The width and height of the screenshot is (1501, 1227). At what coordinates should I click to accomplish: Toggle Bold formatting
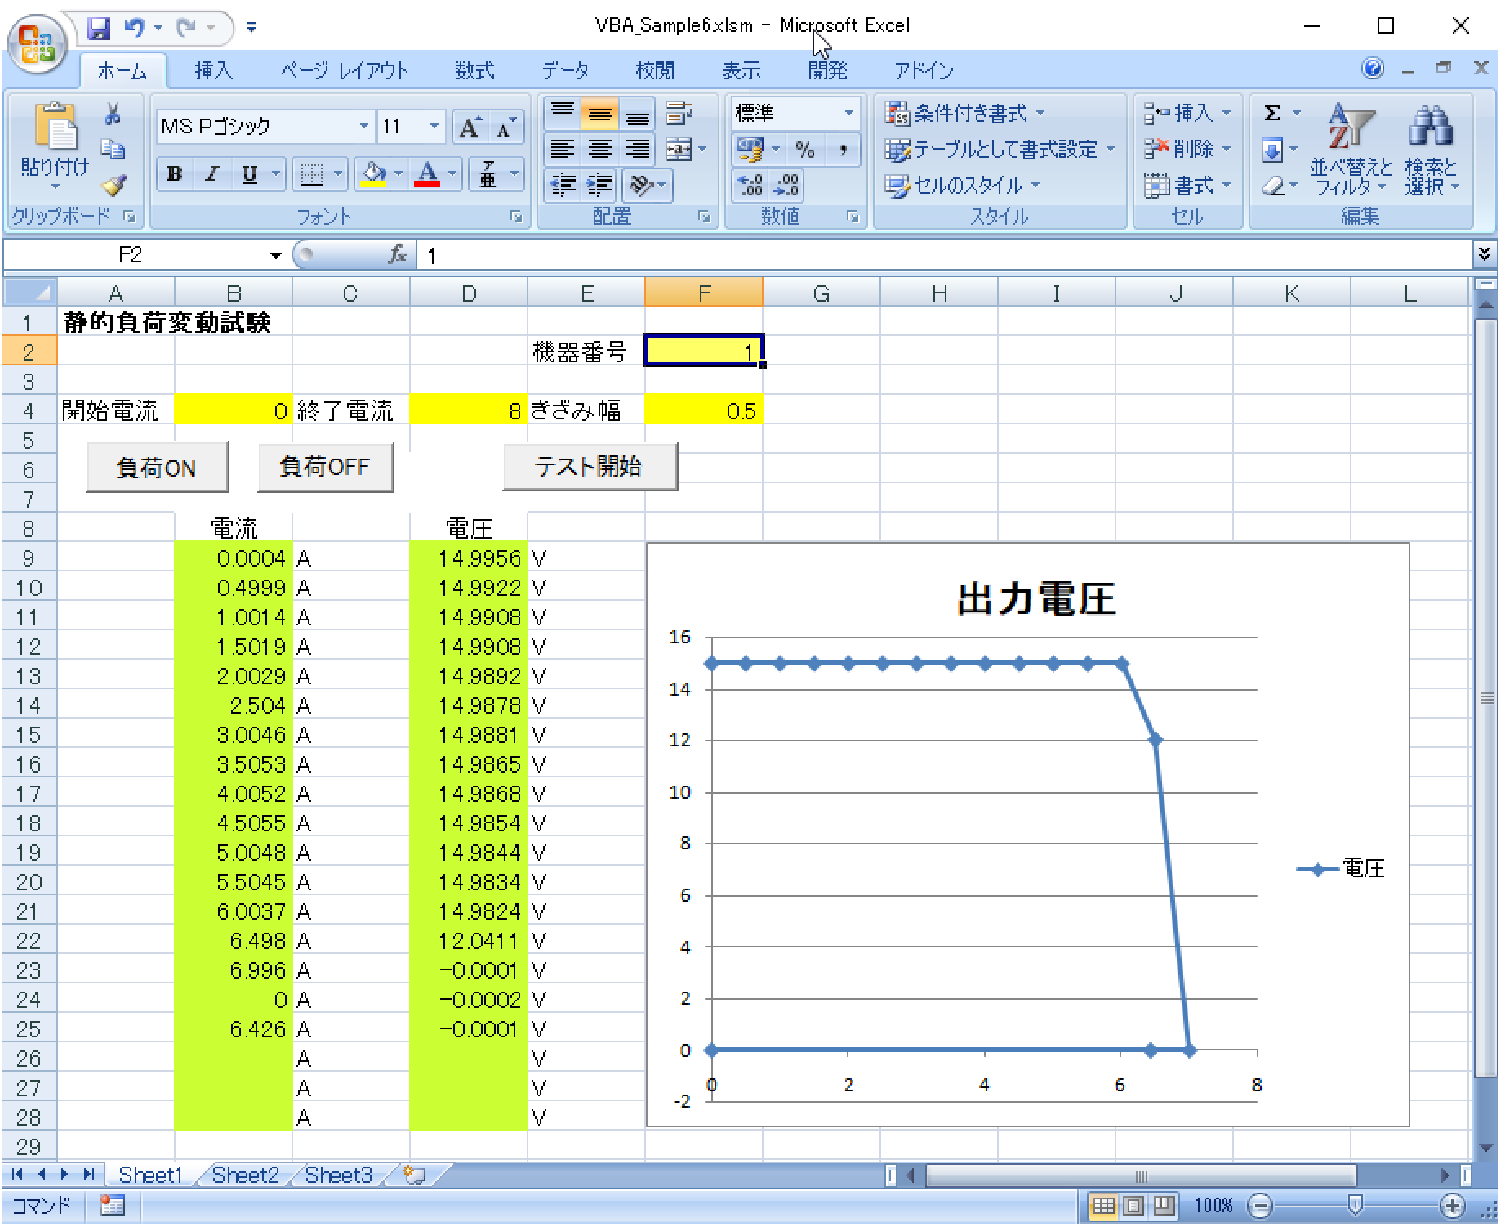click(x=175, y=174)
